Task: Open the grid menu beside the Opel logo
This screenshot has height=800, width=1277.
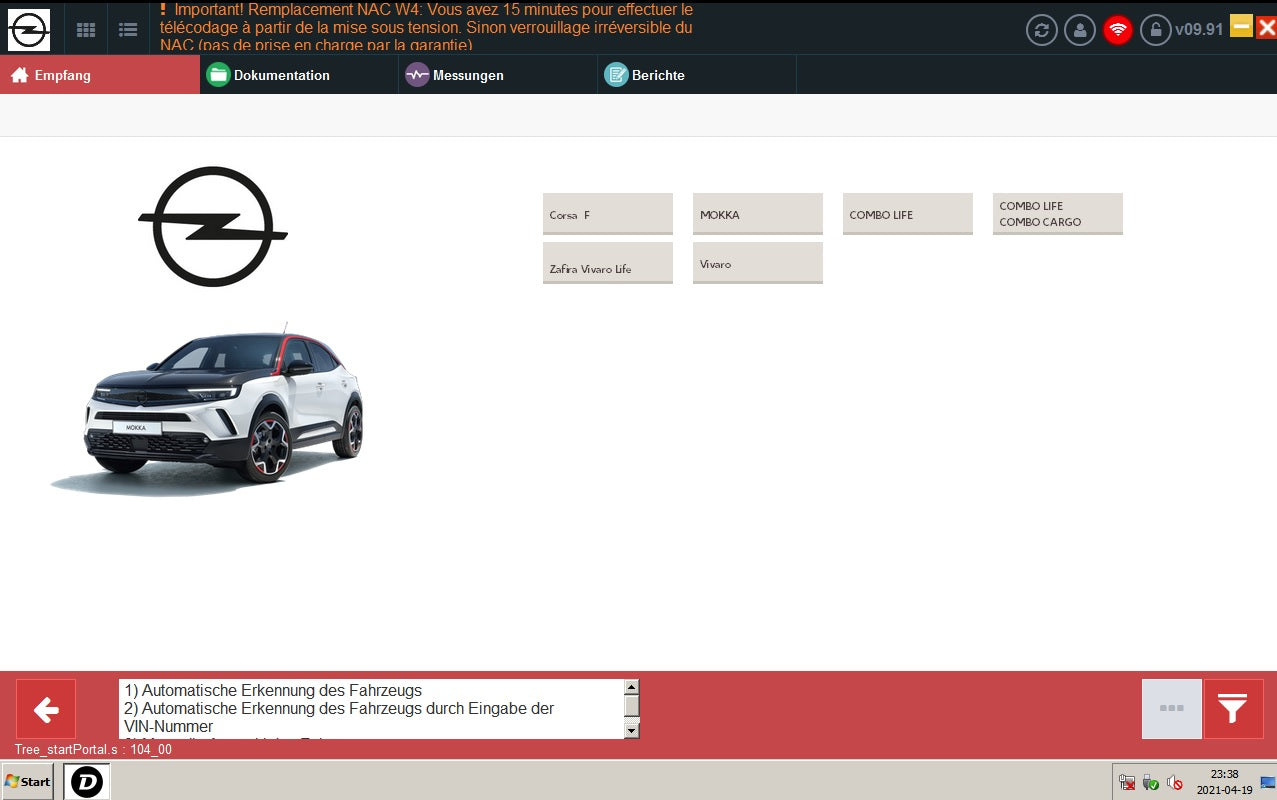Action: tap(85, 28)
